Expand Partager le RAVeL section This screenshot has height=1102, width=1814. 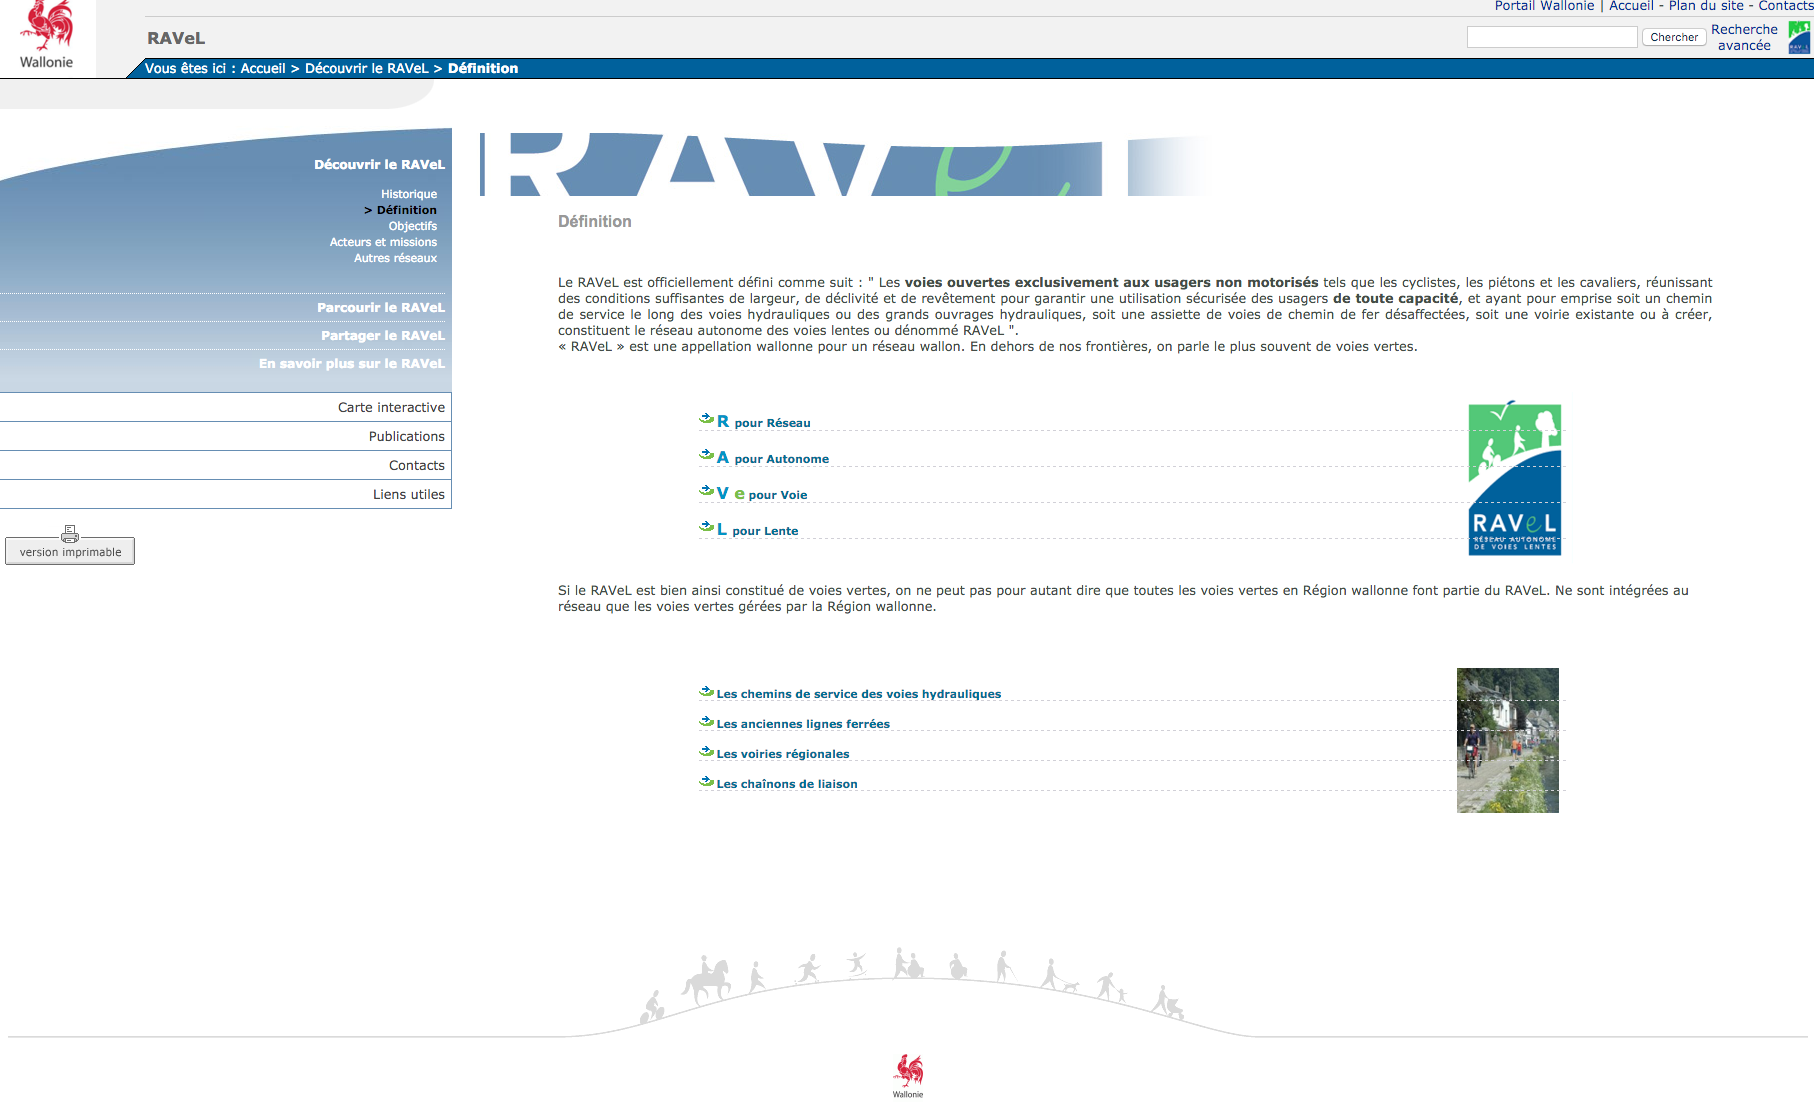tap(383, 335)
